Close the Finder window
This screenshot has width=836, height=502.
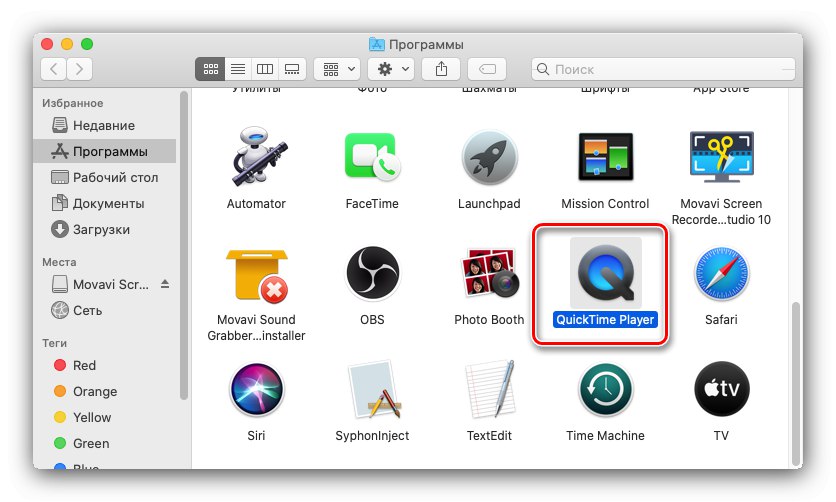[x=47, y=44]
